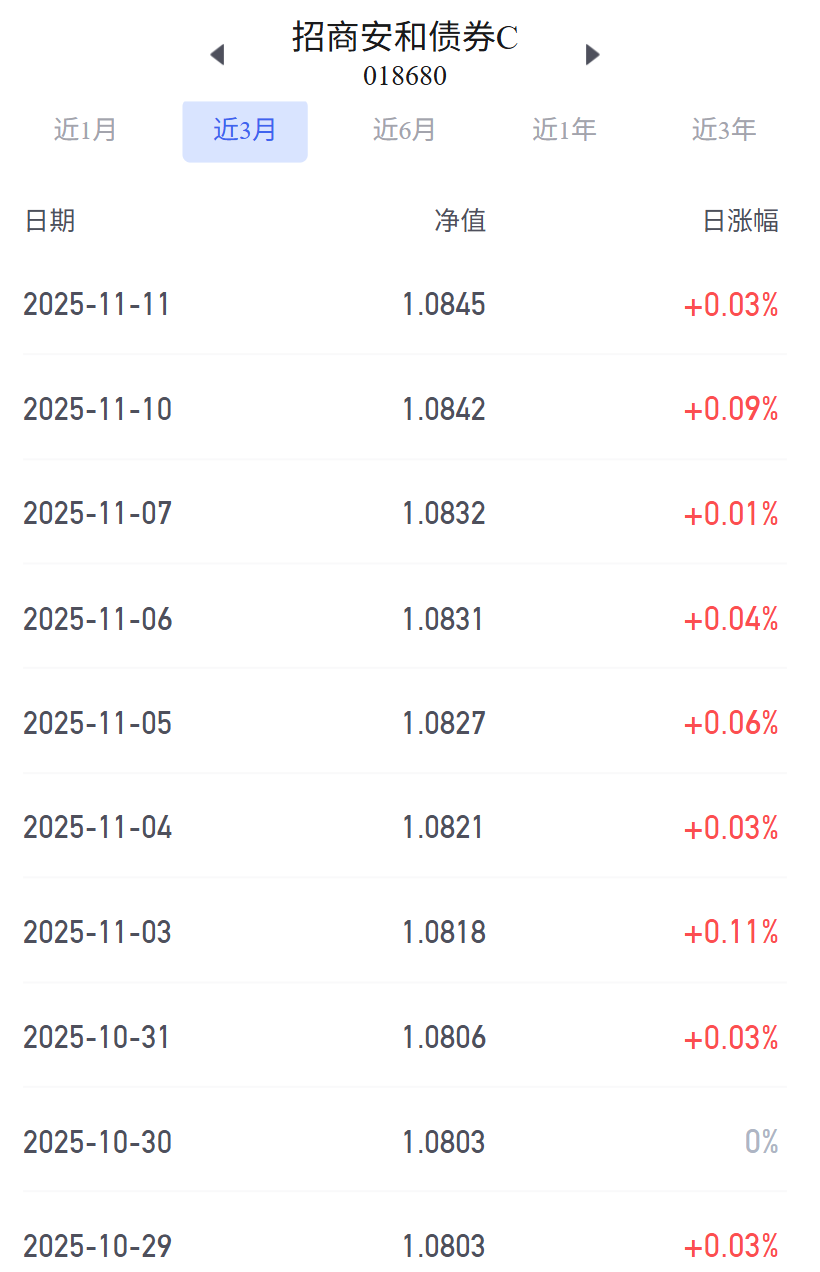Choose the 近3年 tab
The width and height of the screenshot is (820, 1272).
(723, 130)
